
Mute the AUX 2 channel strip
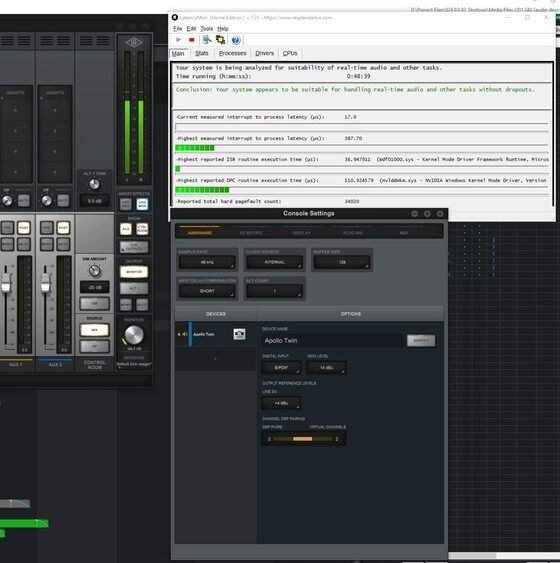point(63,244)
